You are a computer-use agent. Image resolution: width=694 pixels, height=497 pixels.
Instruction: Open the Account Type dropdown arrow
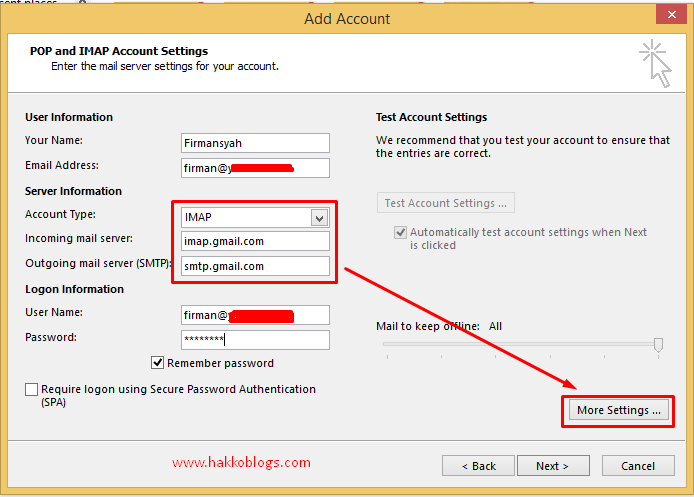319,218
